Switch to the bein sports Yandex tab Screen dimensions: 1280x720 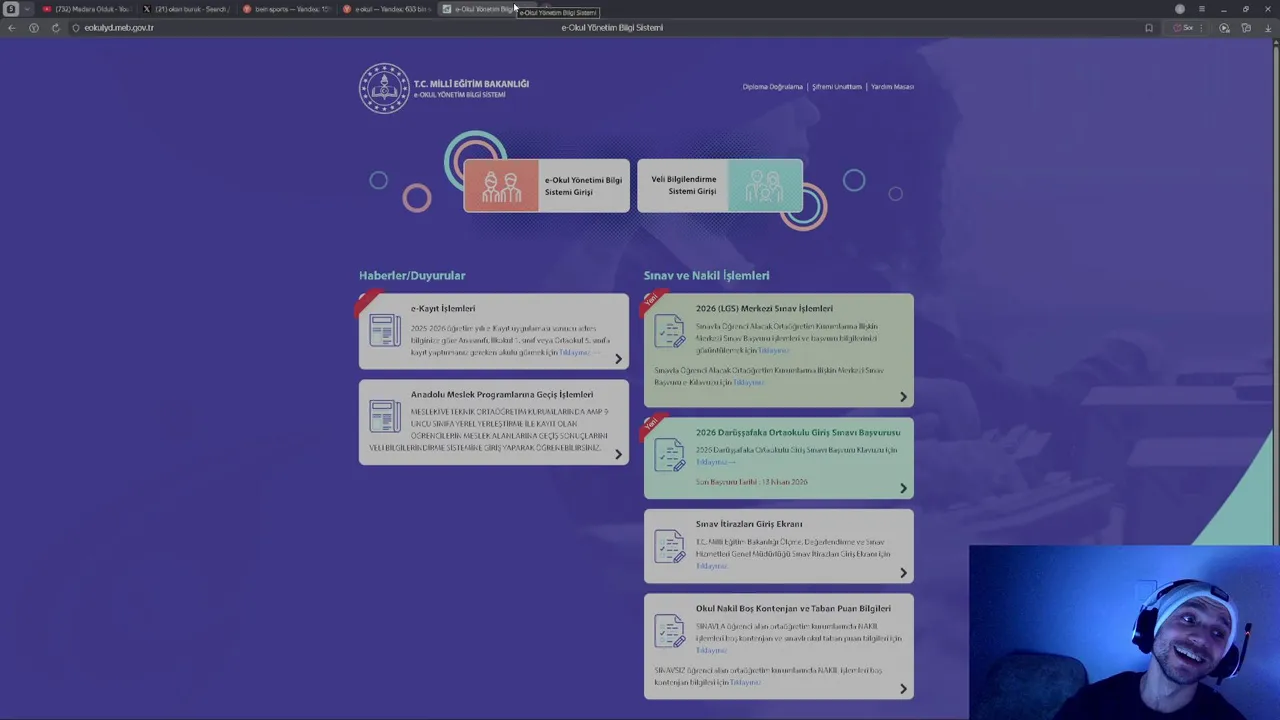pos(287,9)
